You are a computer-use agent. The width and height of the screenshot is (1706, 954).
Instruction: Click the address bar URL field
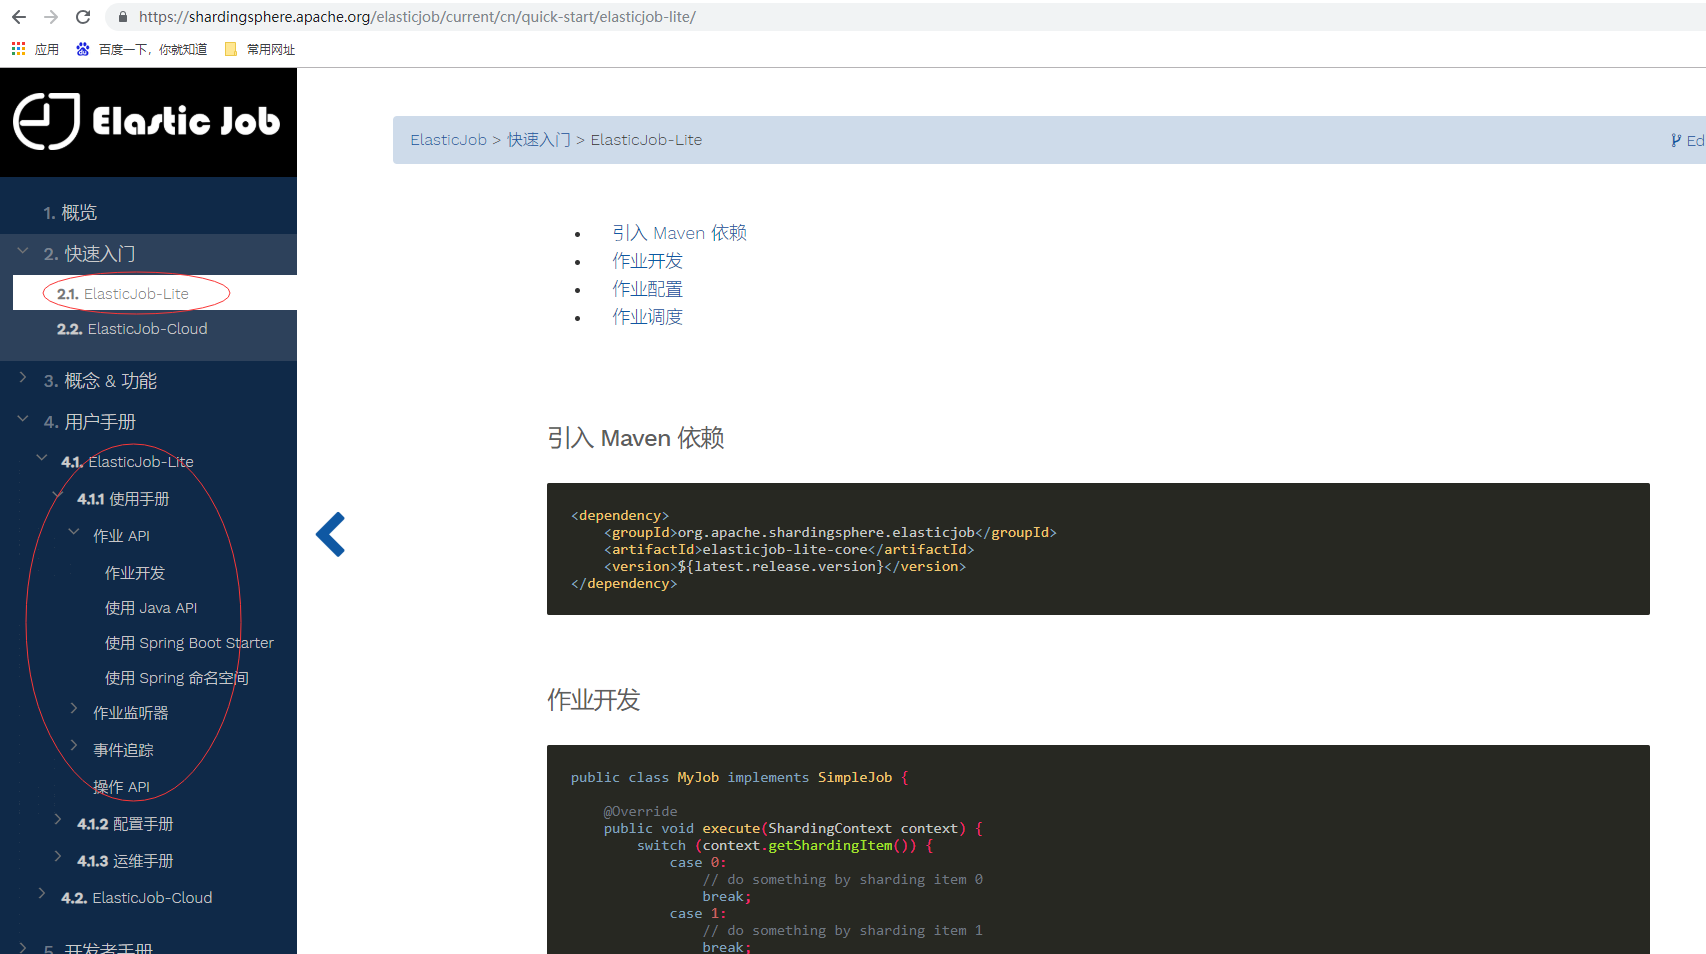tap(900, 17)
